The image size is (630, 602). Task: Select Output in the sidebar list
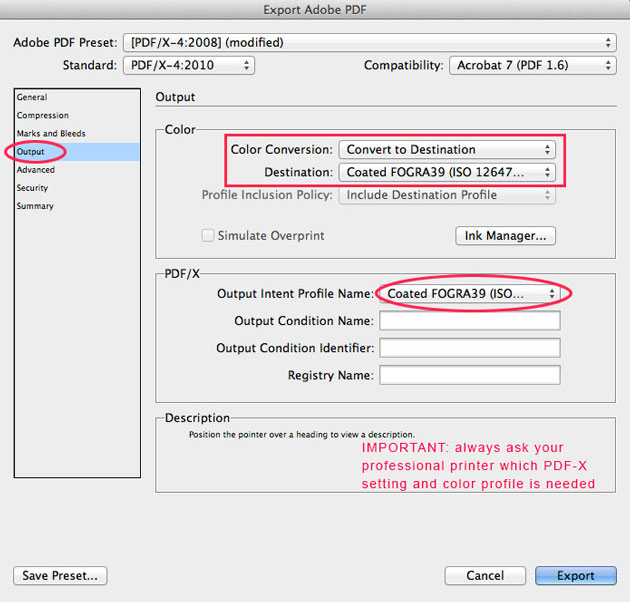click(31, 152)
